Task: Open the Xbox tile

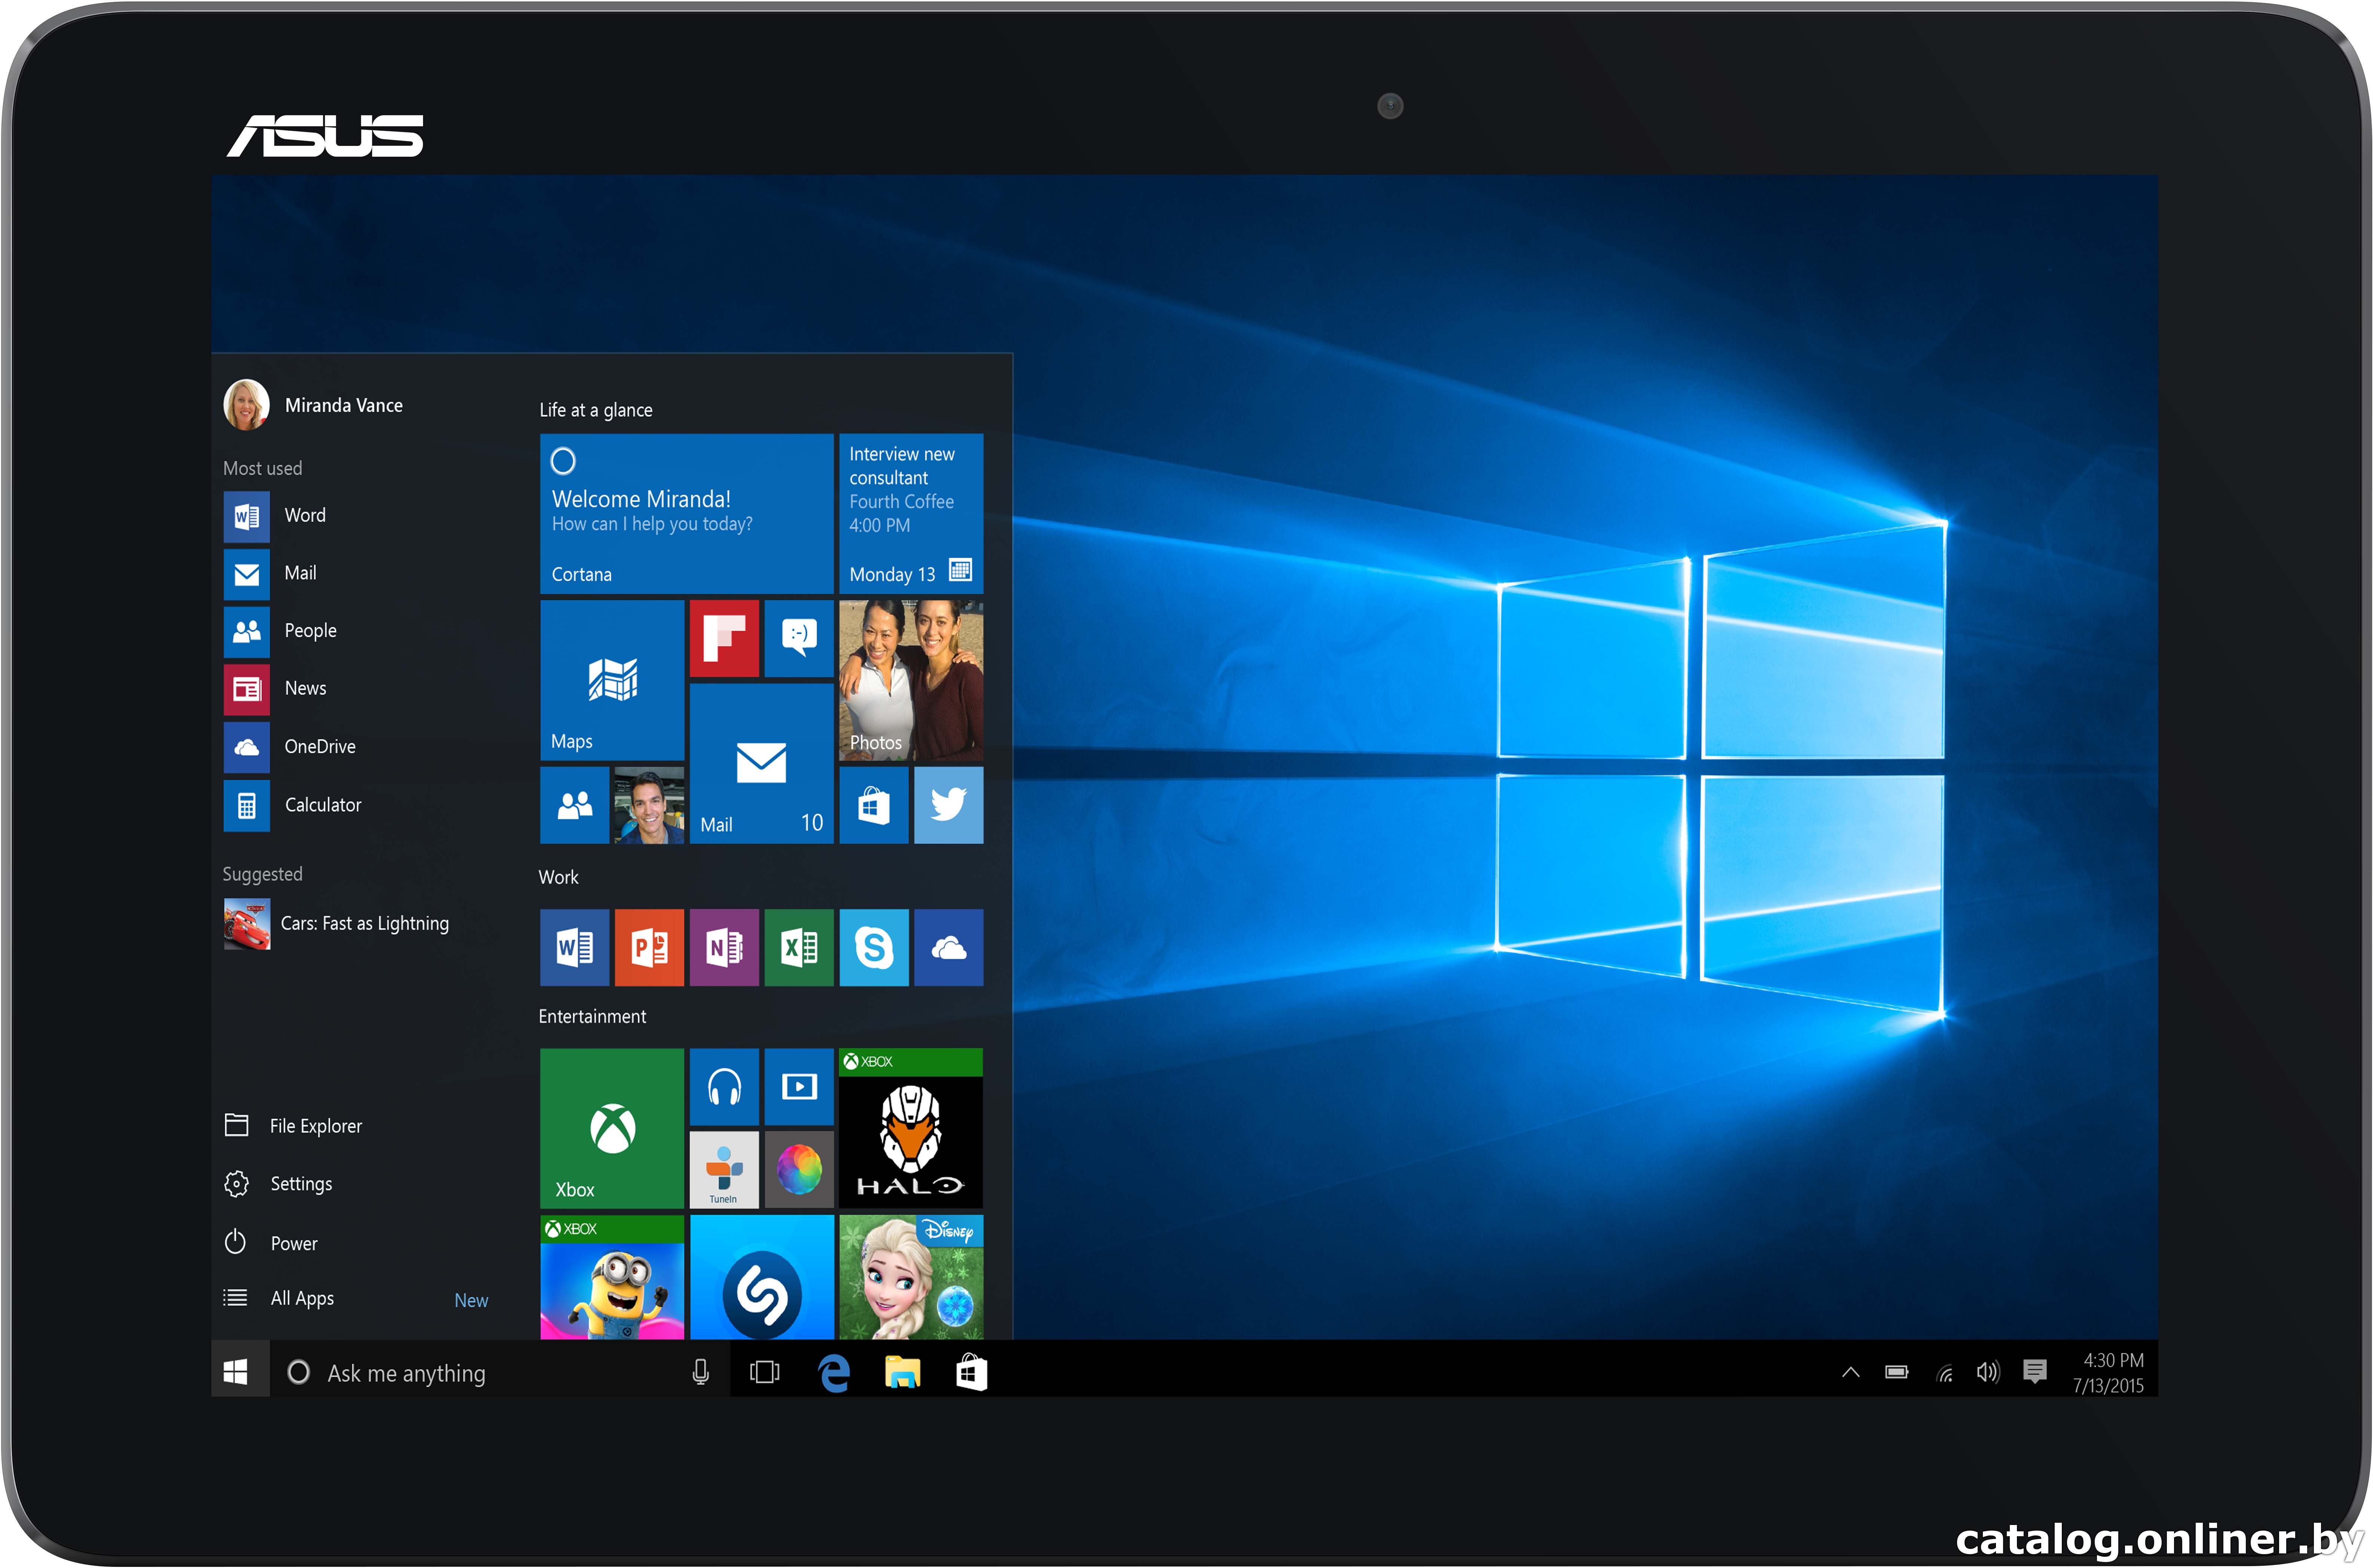Action: (612, 1129)
